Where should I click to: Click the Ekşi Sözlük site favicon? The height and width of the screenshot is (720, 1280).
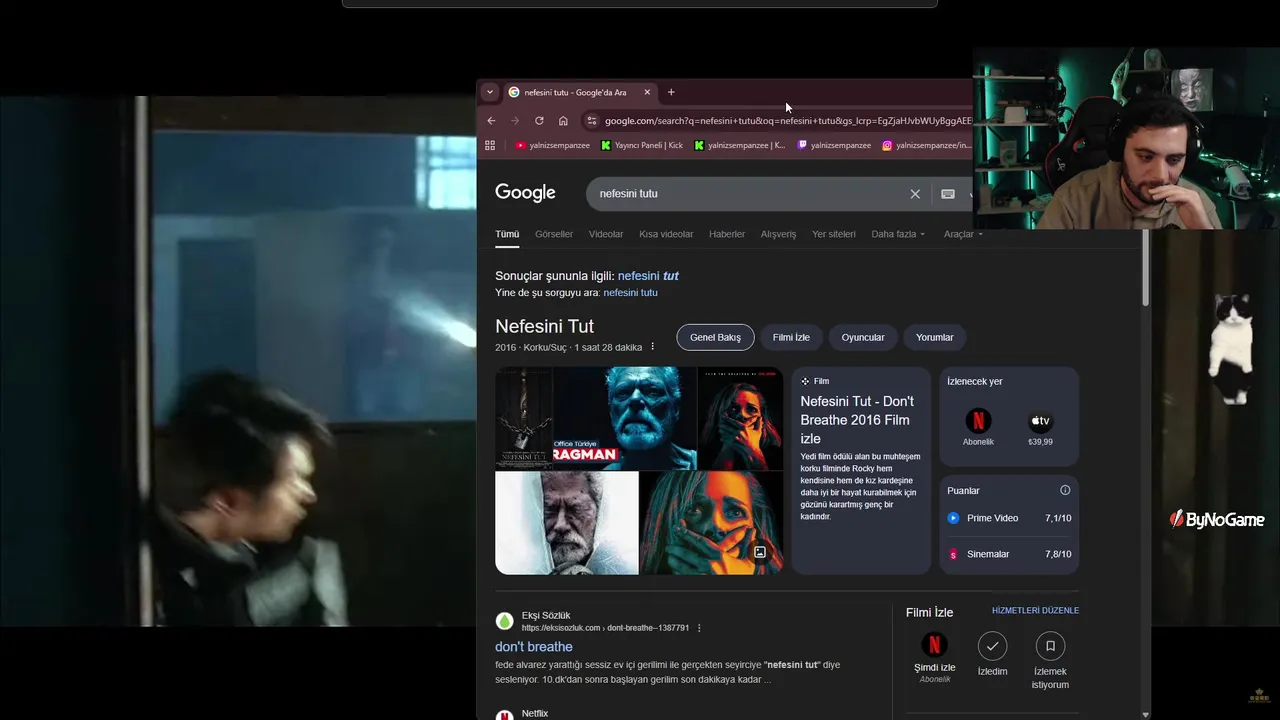[505, 621]
